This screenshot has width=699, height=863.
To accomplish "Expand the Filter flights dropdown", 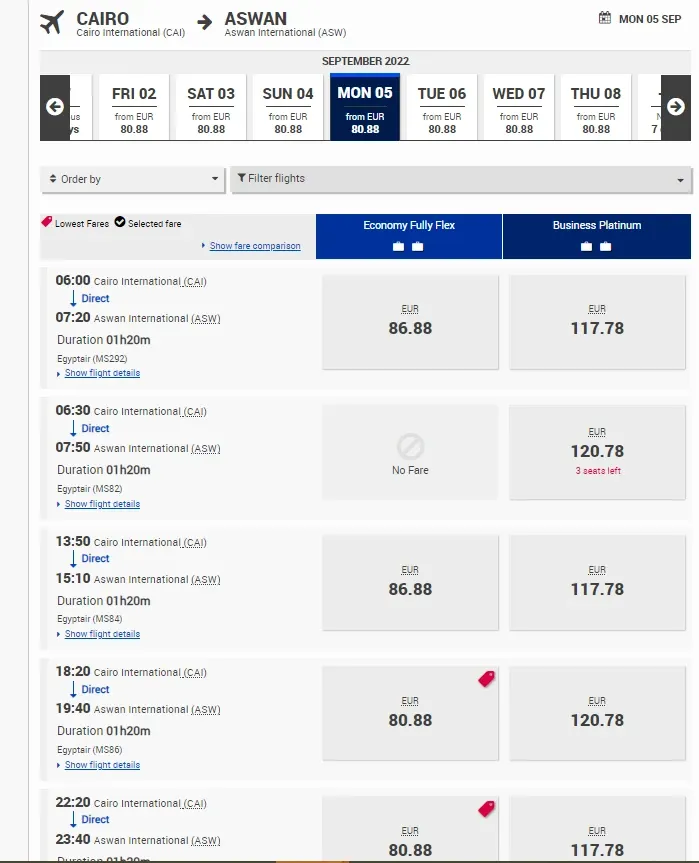I will 460,179.
